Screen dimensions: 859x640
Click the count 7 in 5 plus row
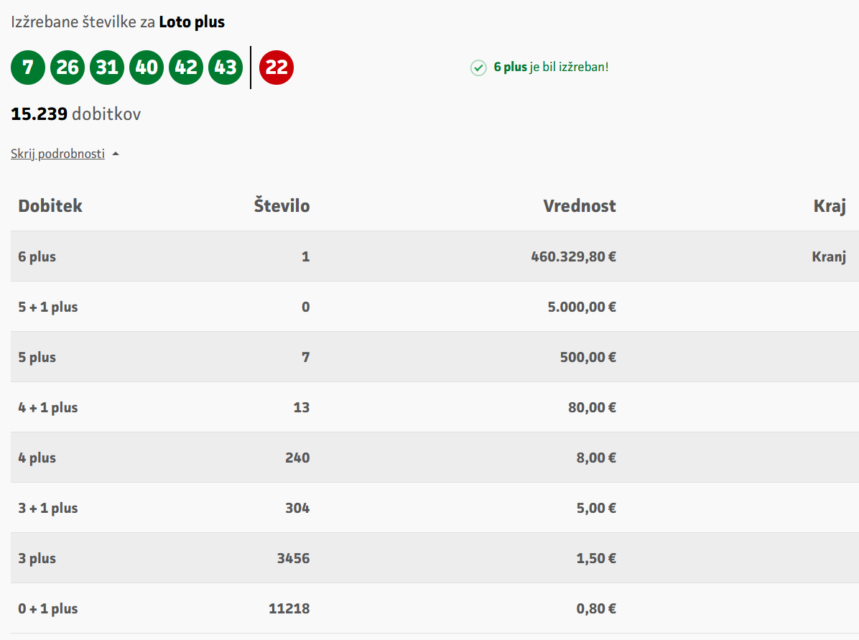tap(306, 357)
